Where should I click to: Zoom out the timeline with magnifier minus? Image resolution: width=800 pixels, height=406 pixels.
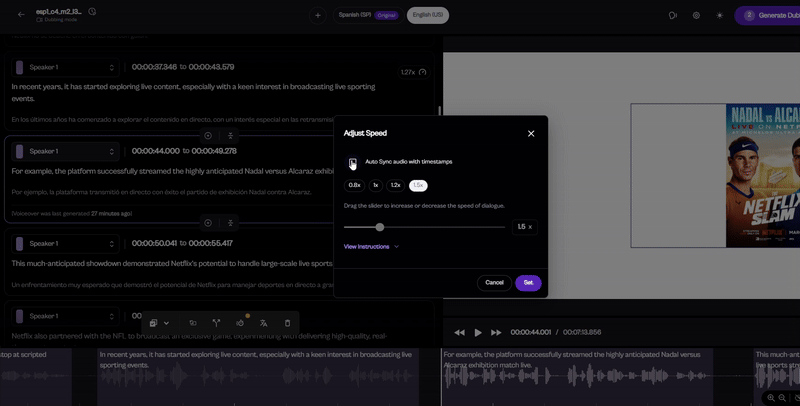[782, 397]
